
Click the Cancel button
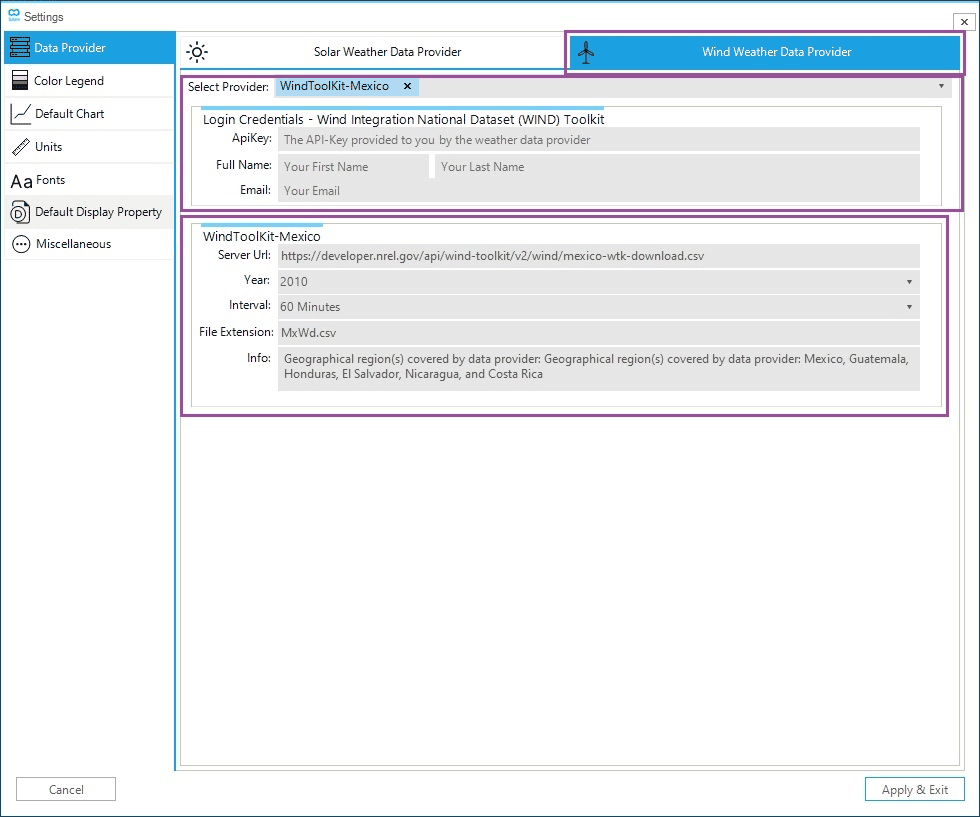click(66, 789)
